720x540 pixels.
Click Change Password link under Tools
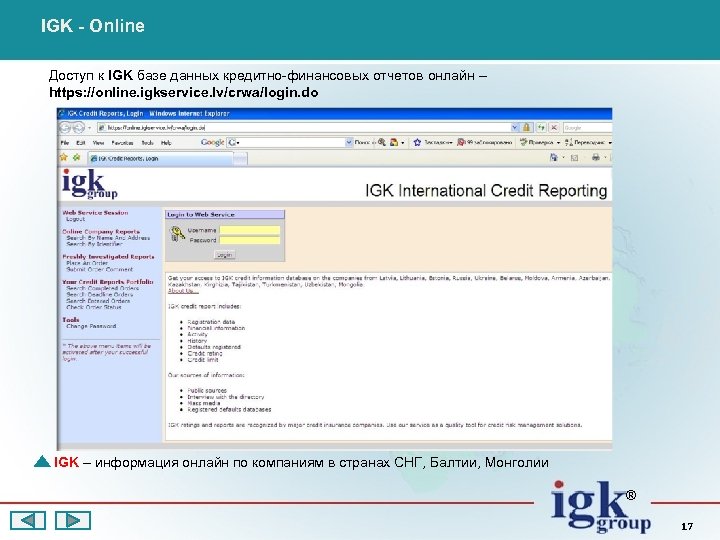tap(91, 326)
